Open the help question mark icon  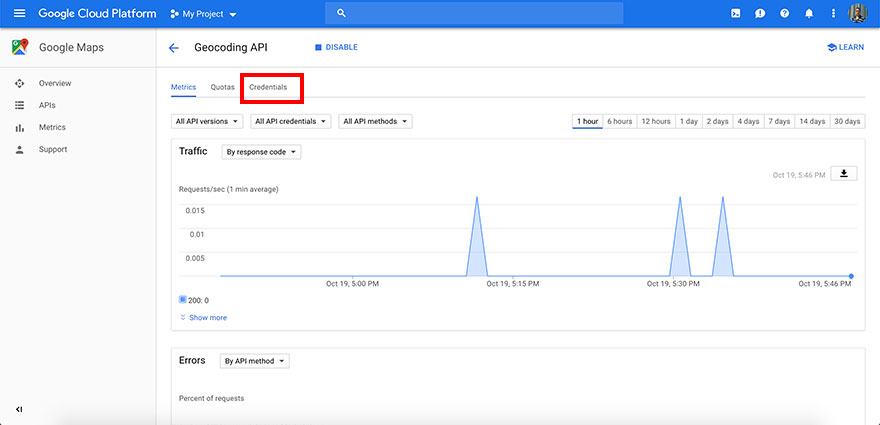(785, 13)
